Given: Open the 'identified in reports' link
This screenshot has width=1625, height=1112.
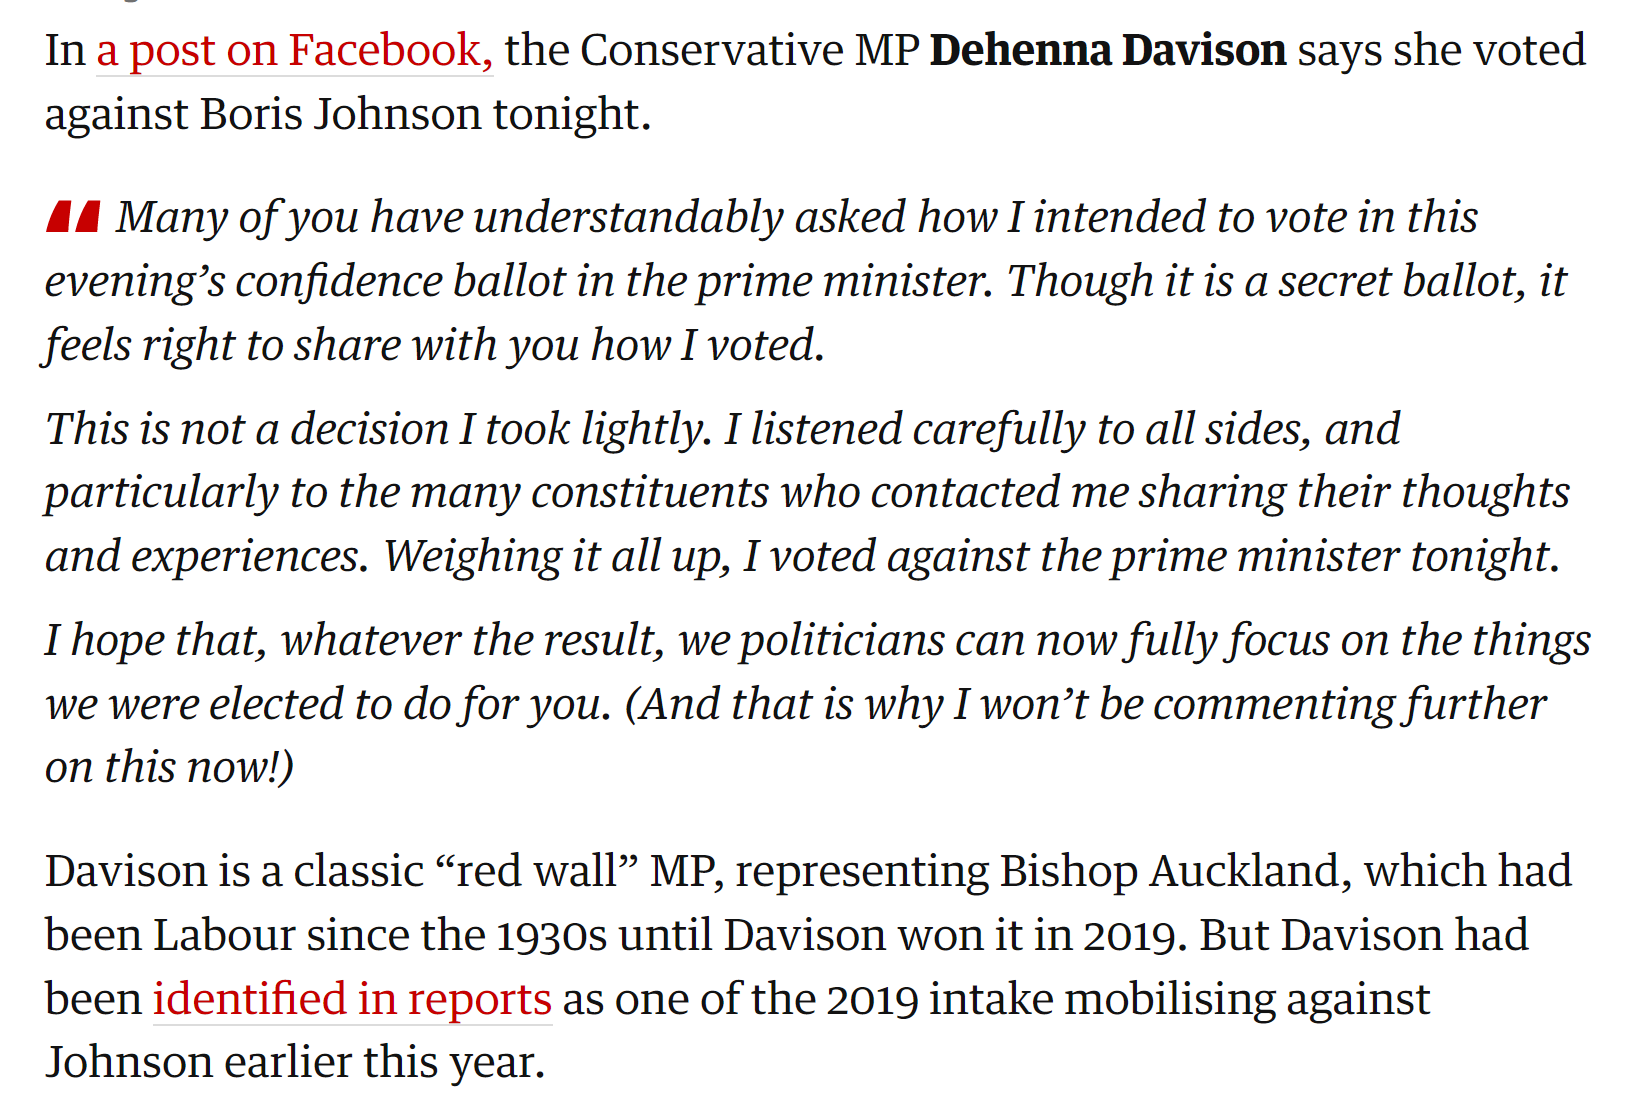Looking at the screenshot, I should pos(352,999).
